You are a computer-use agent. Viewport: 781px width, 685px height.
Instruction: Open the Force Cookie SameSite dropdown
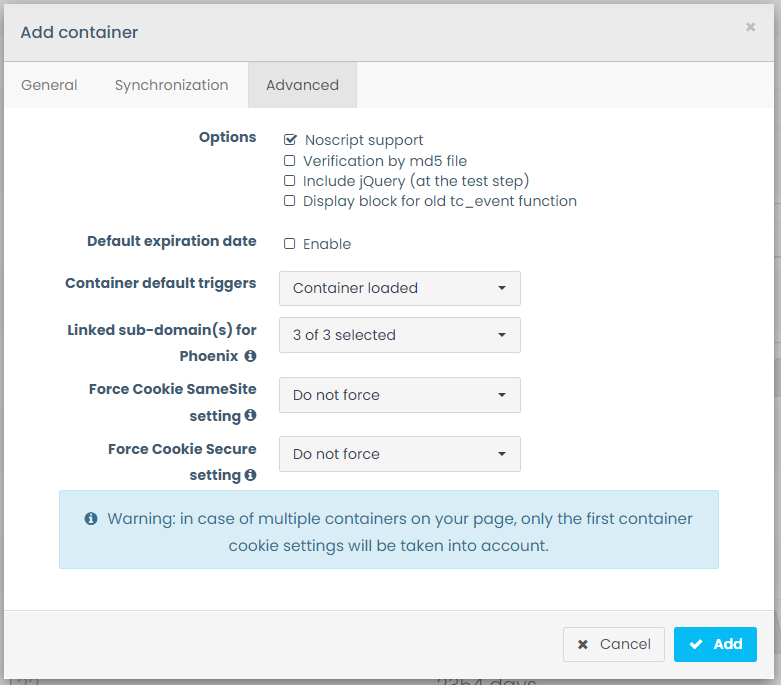tap(399, 395)
